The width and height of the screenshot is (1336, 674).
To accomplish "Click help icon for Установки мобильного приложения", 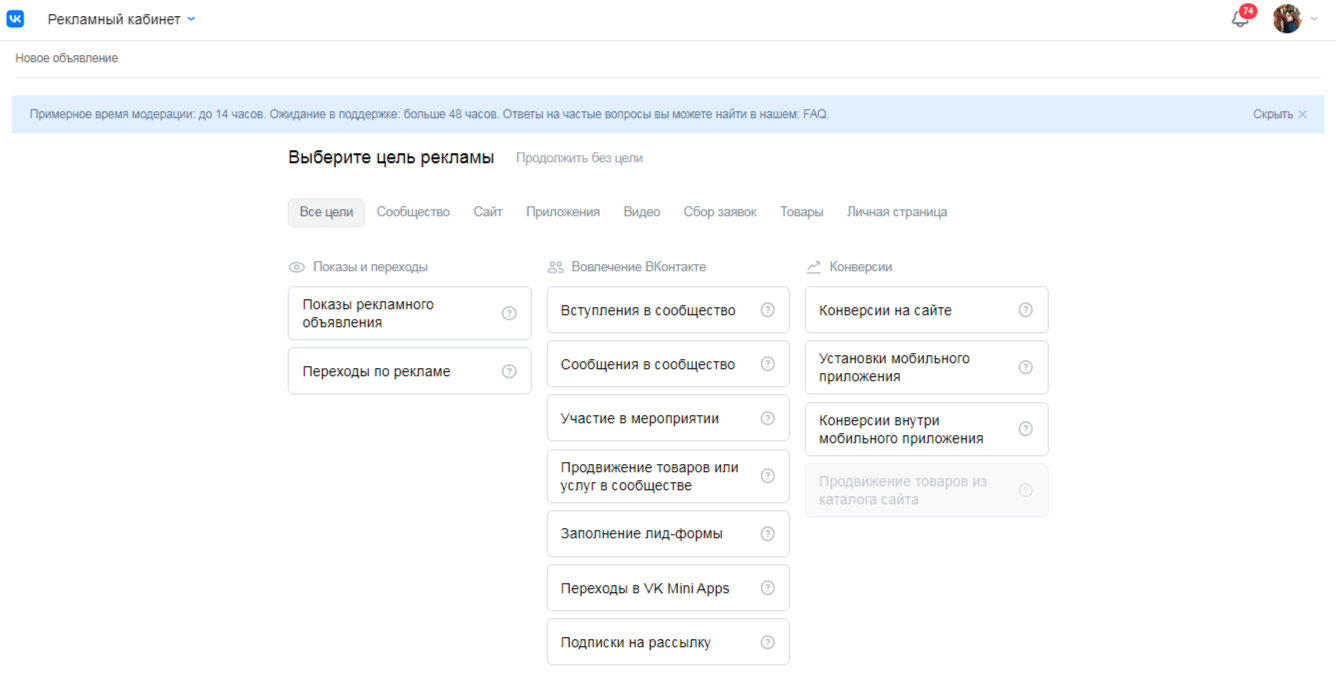I will (x=1025, y=367).
